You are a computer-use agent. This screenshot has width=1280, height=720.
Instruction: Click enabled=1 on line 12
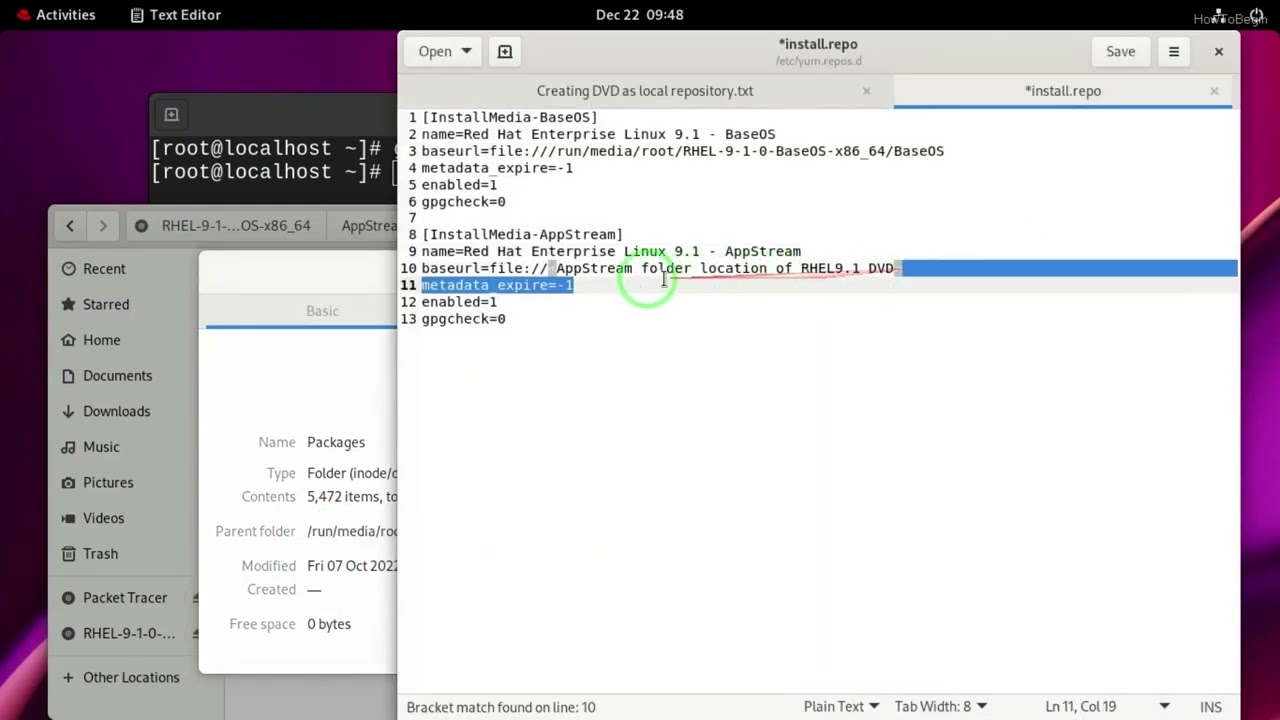pyautogui.click(x=459, y=302)
